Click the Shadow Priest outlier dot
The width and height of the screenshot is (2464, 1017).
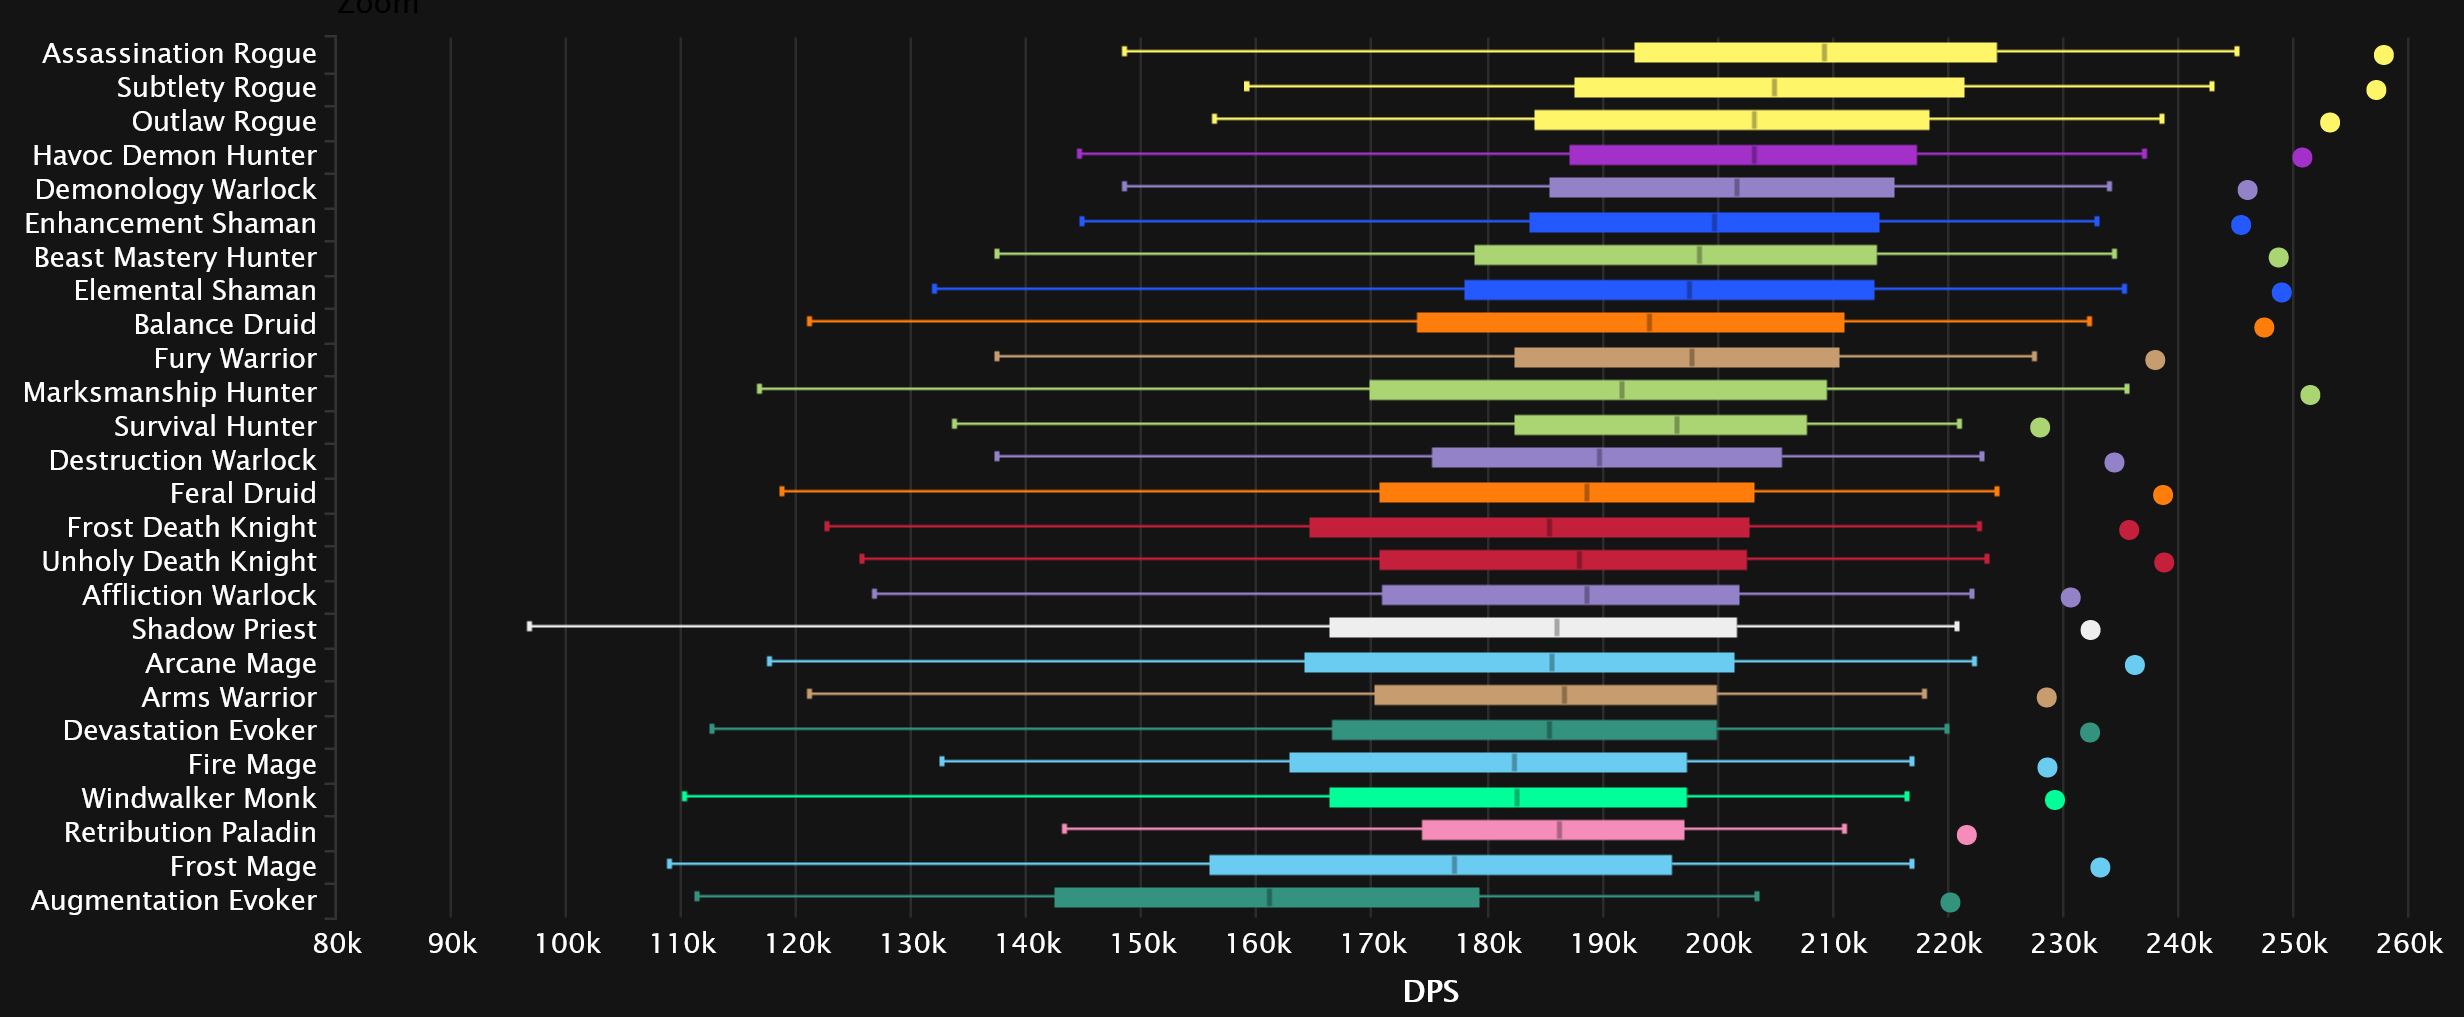2090,630
